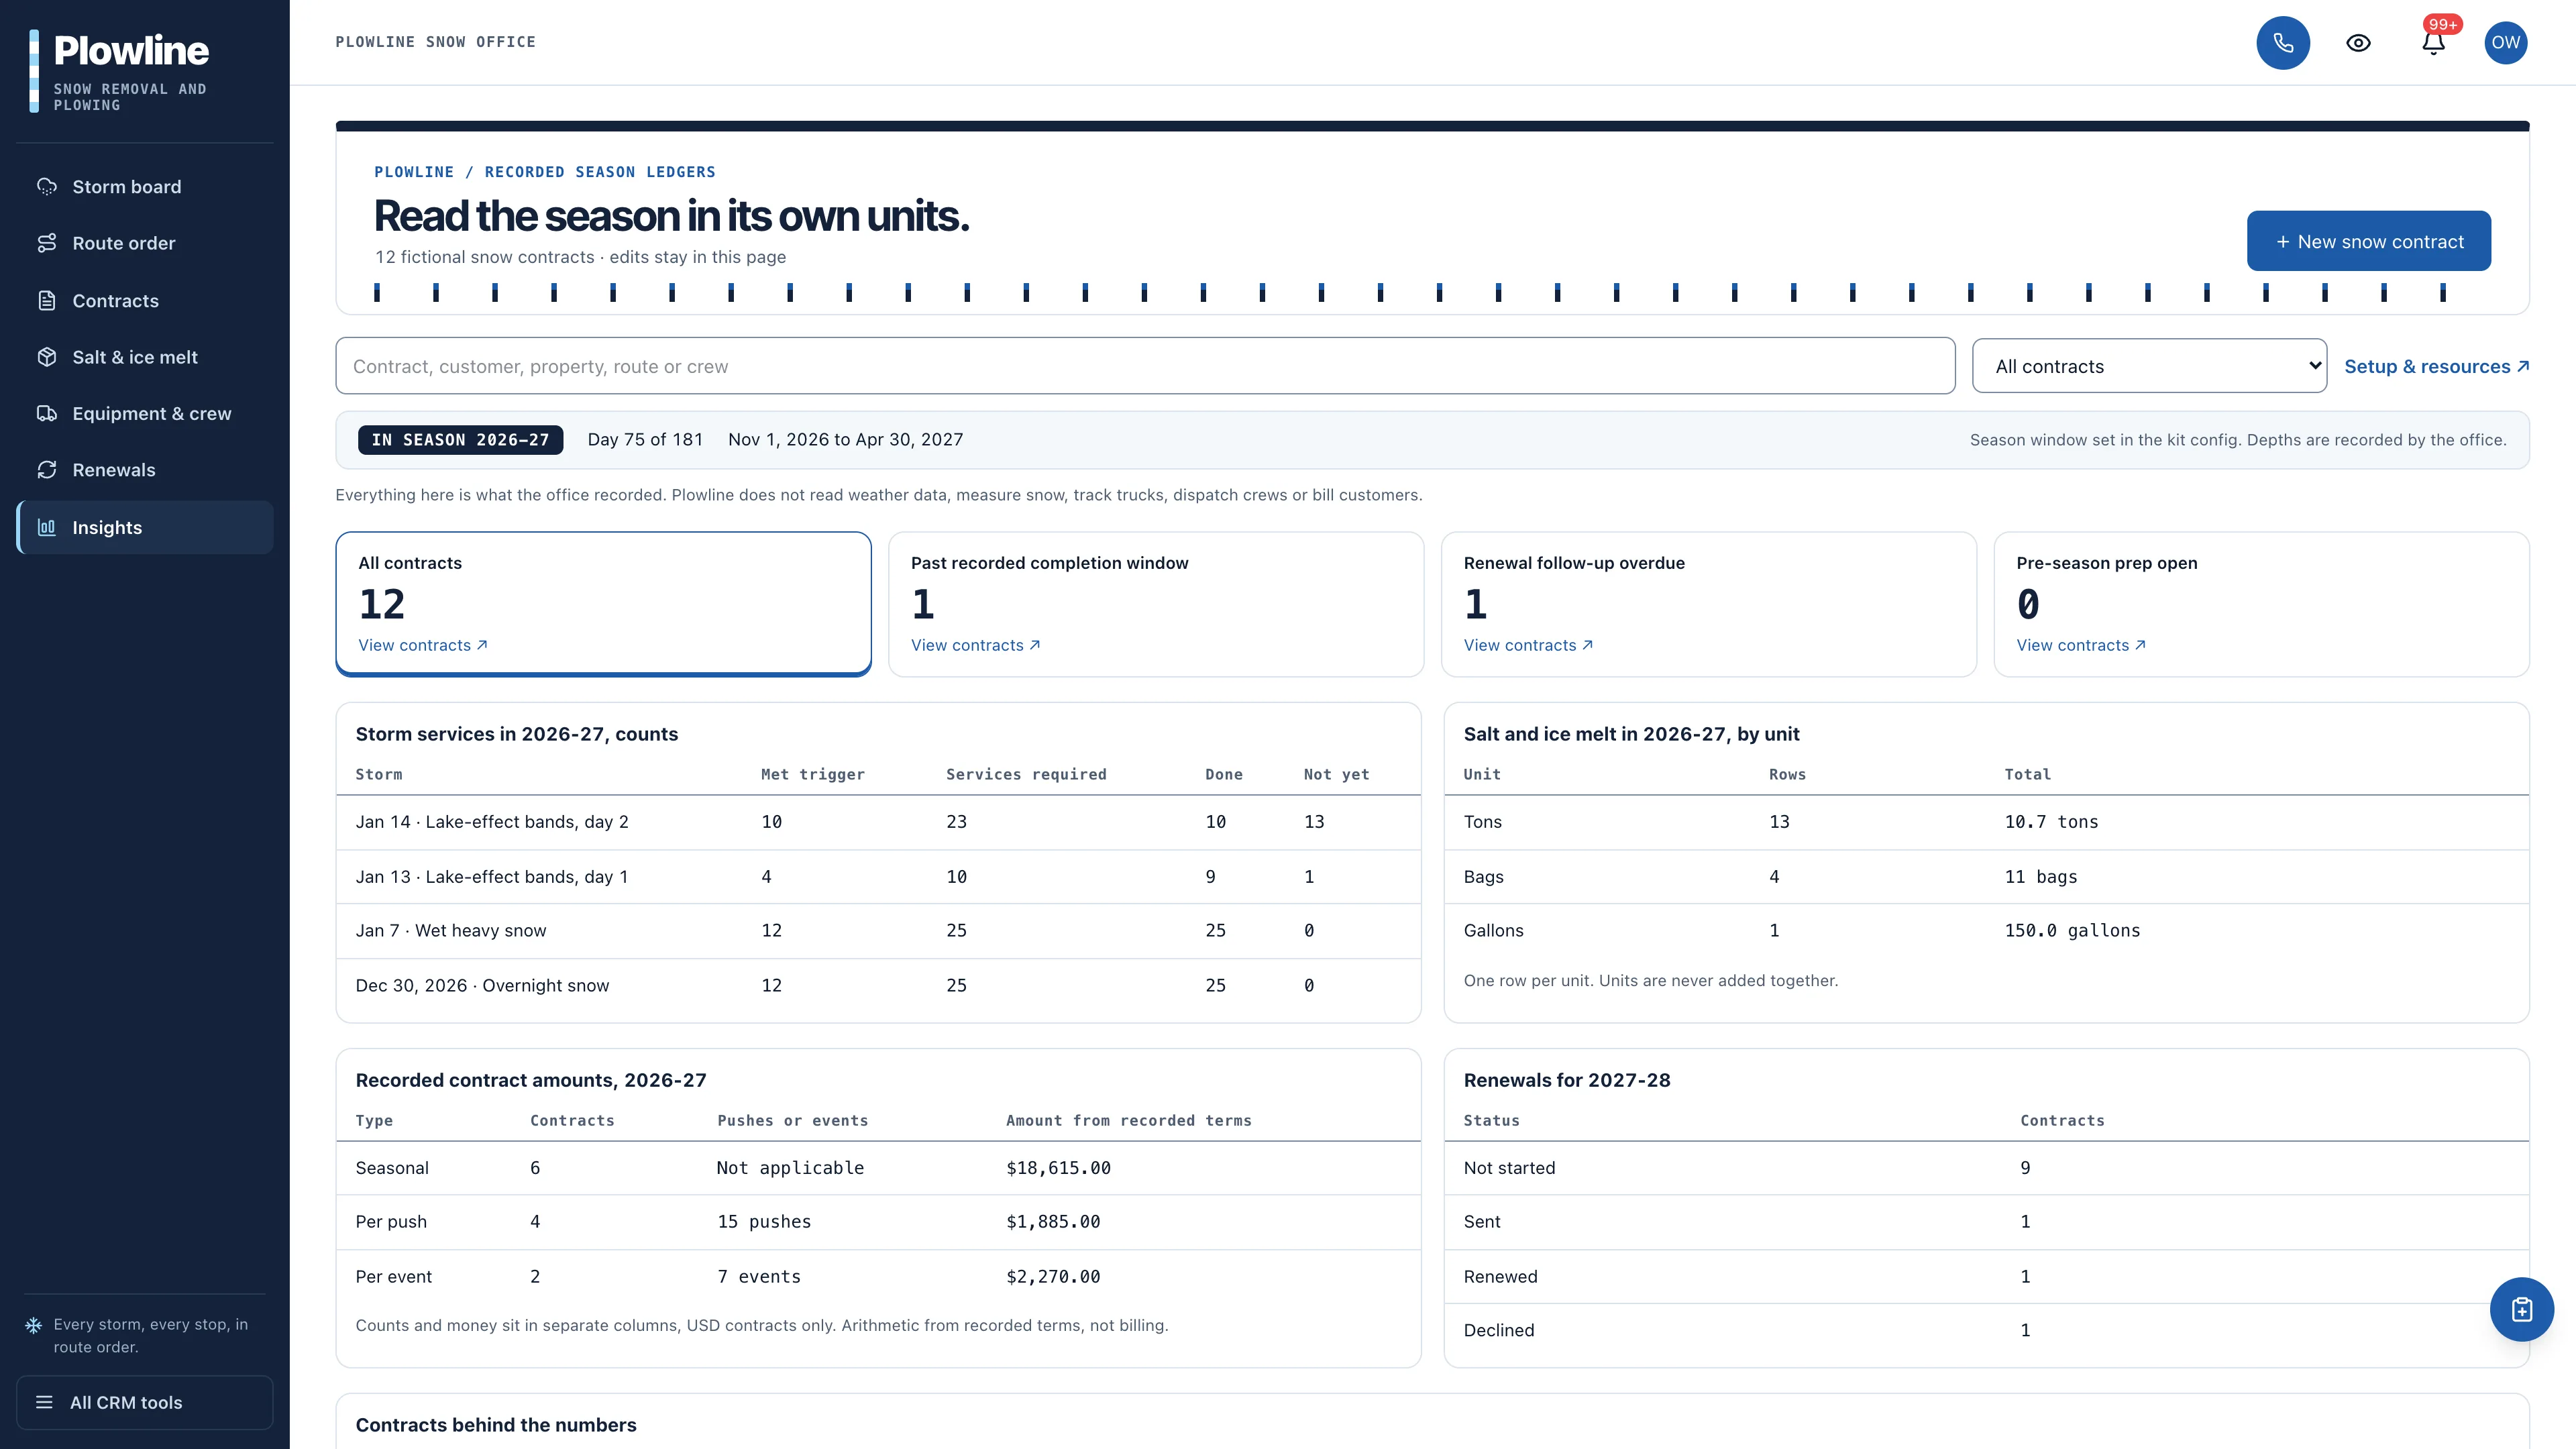Select the Renewal follow-up overdue card
Viewport: 2576px width, 1449px height.
1708,604
